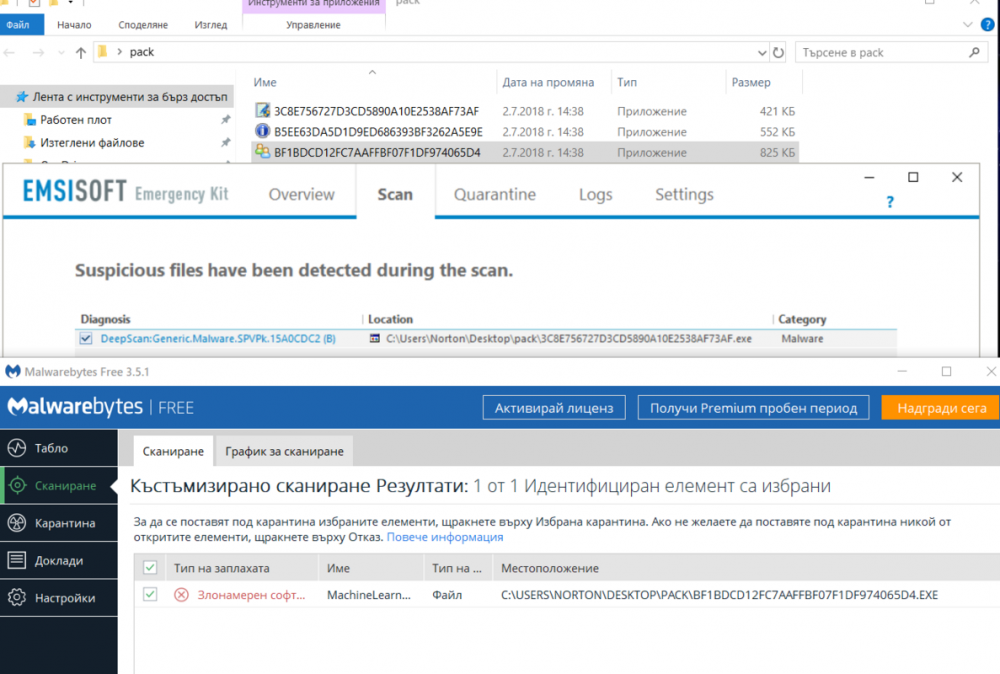This screenshot has width=1000, height=674.
Task: Switch to the Споделяне ribbon tab
Action: pos(143,25)
